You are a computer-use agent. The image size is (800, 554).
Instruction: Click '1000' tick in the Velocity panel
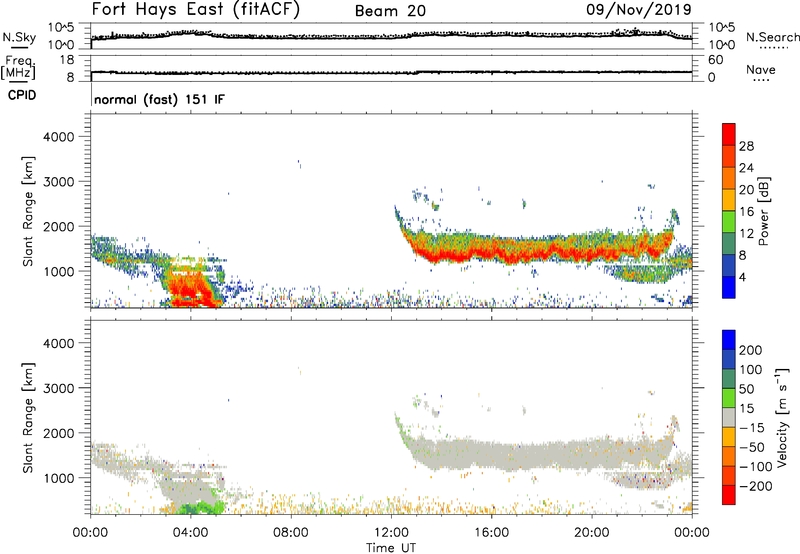click(59, 478)
